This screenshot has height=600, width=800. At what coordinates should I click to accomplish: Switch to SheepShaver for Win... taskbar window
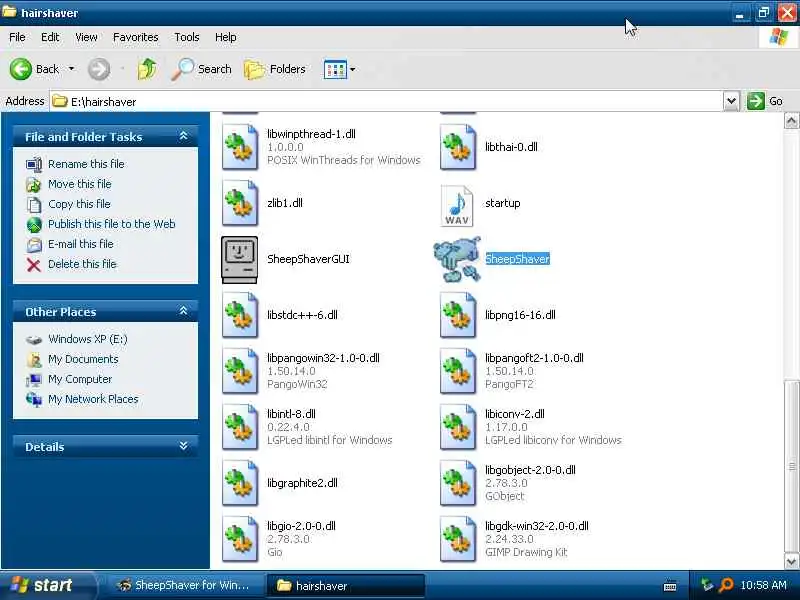(184, 585)
